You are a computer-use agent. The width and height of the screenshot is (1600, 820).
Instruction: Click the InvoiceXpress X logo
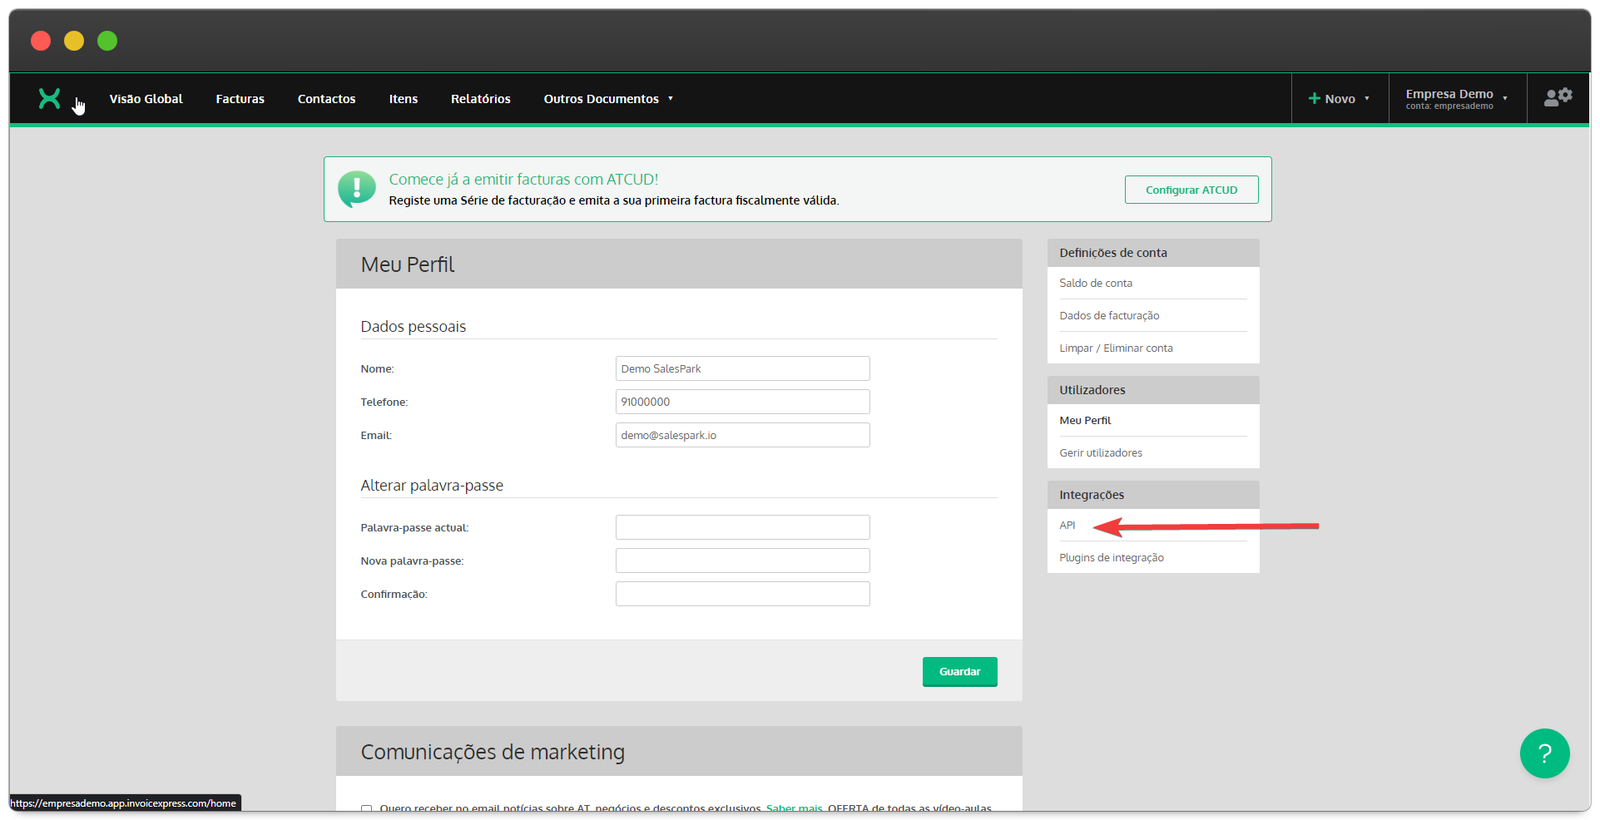coord(49,98)
